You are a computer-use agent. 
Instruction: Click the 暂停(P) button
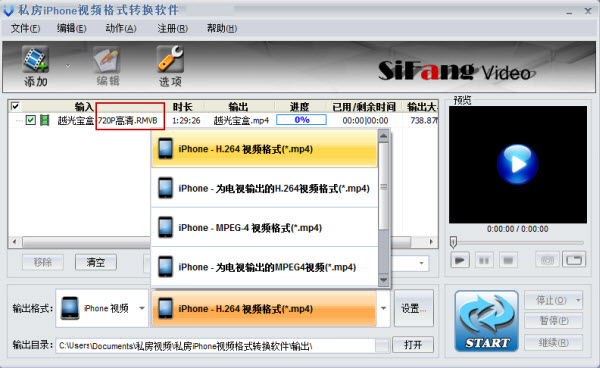point(553,321)
